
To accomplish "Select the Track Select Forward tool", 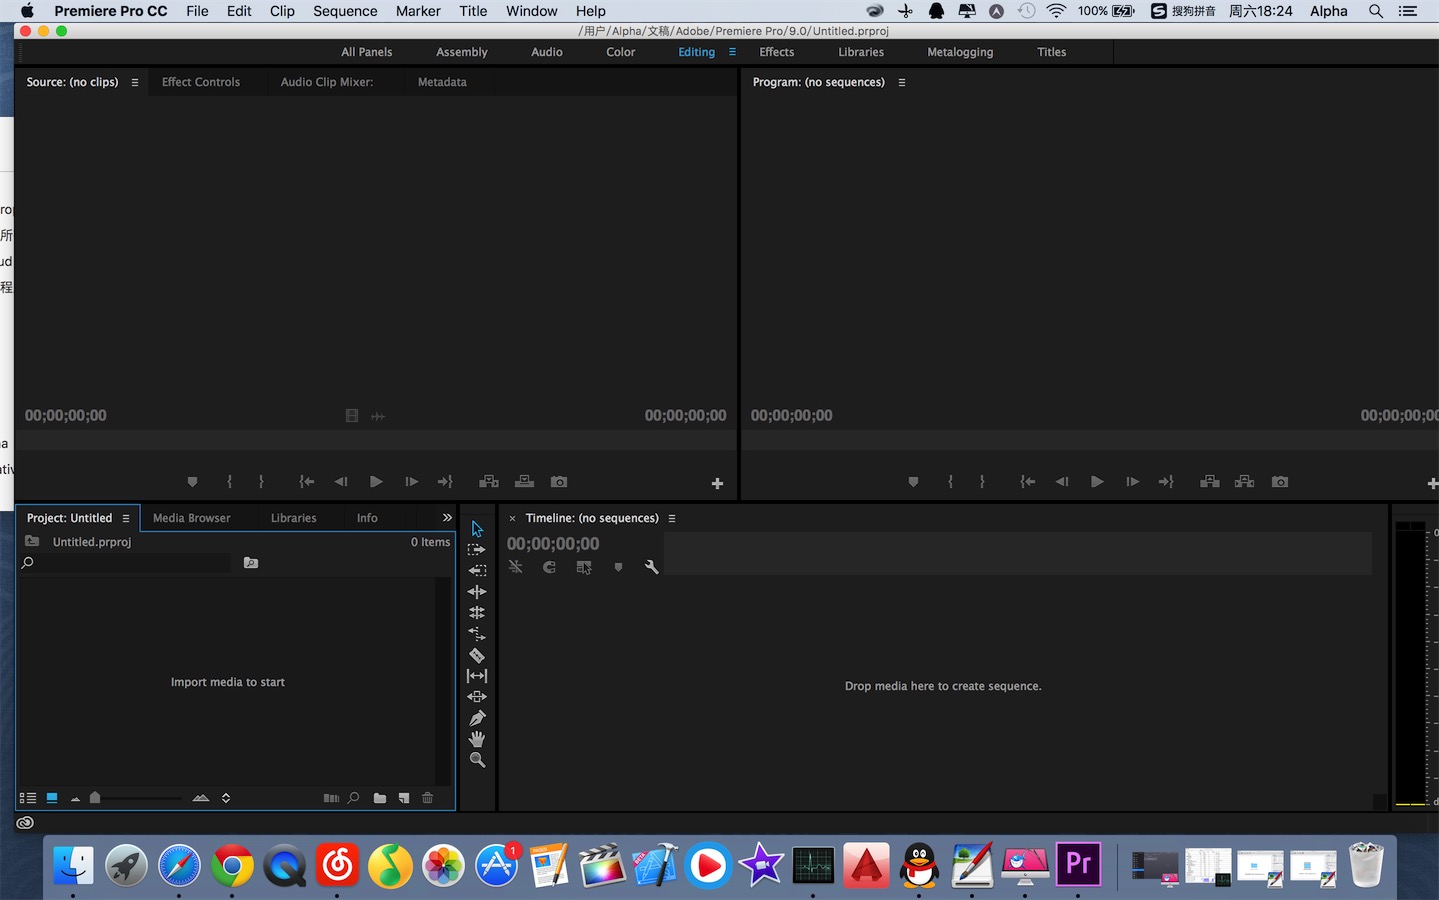I will (x=477, y=550).
